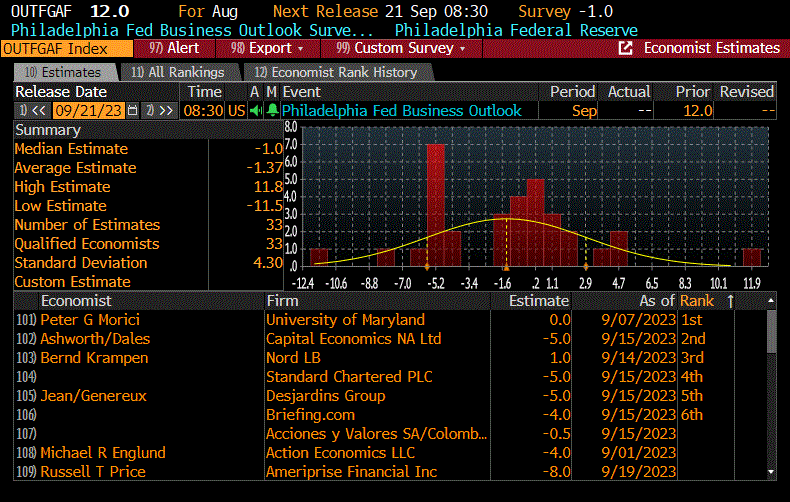Screen dimensions: 790x502
Task: Open Philadelphia Fed Business Outlook event link
Action: click(402, 110)
